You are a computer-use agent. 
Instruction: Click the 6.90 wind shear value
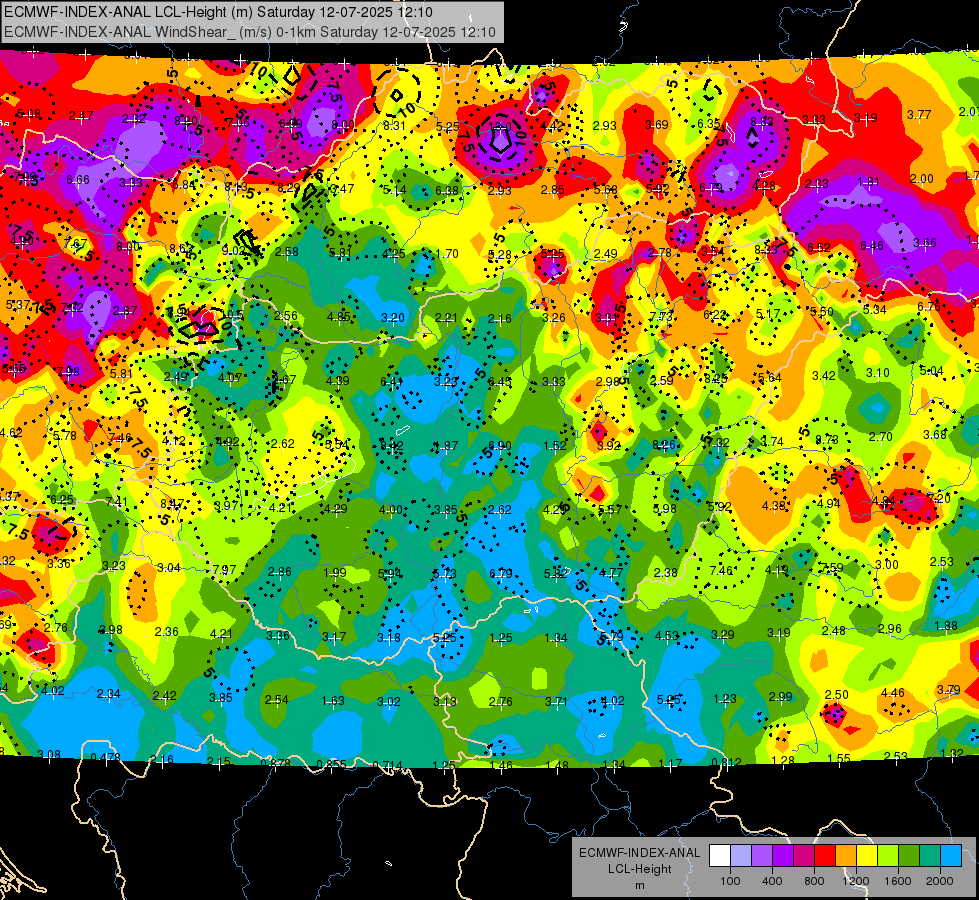(x=500, y=446)
